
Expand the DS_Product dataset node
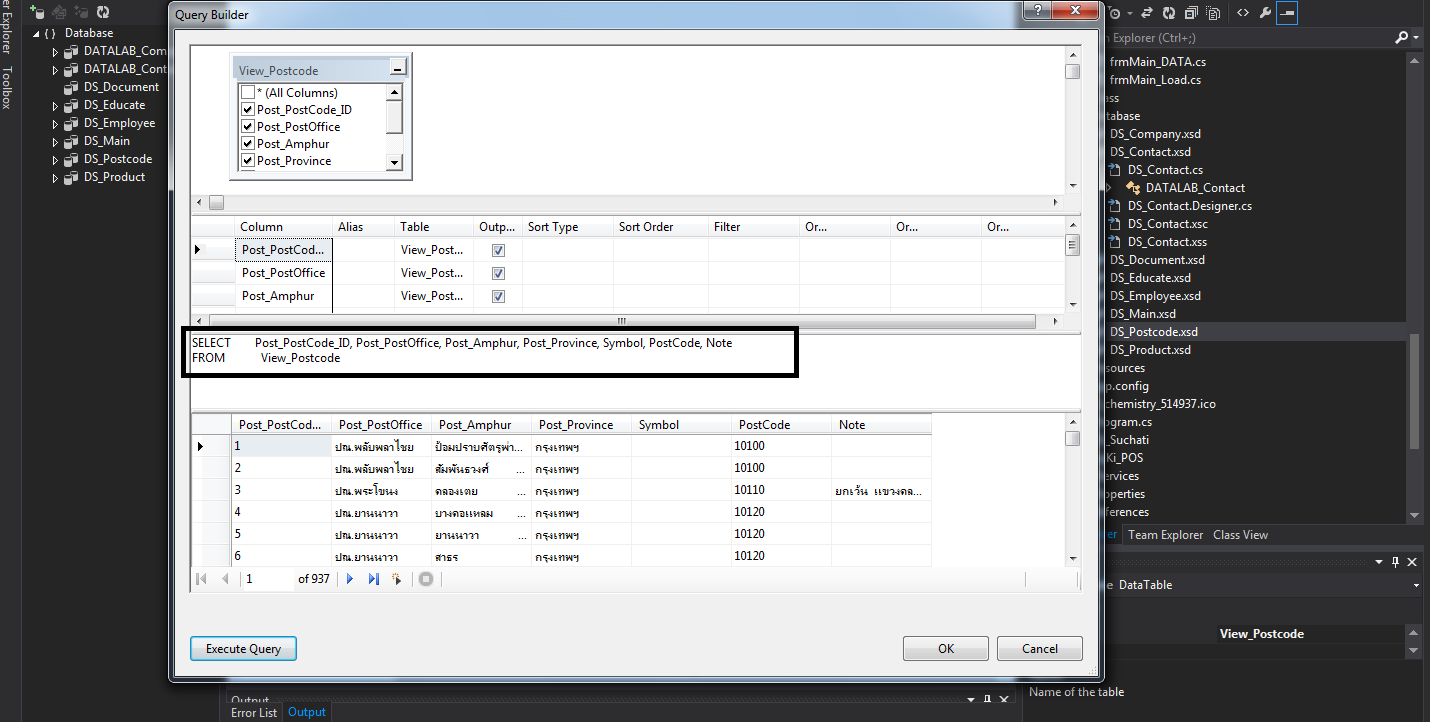(56, 177)
